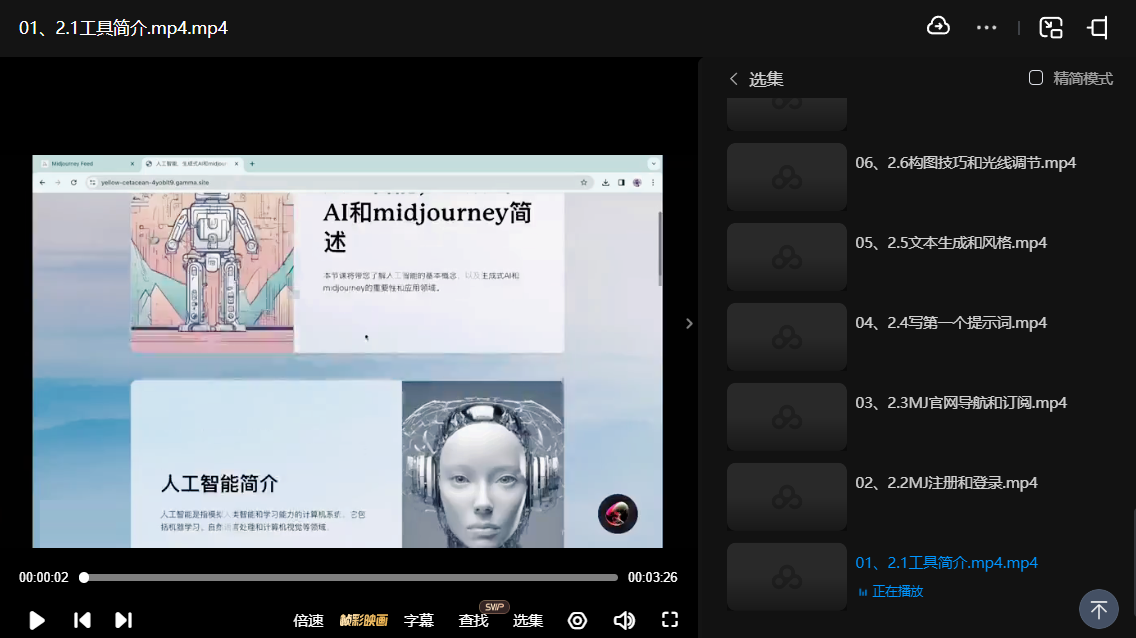Open the circular playback settings icon
This screenshot has height=638, width=1136.
click(577, 620)
